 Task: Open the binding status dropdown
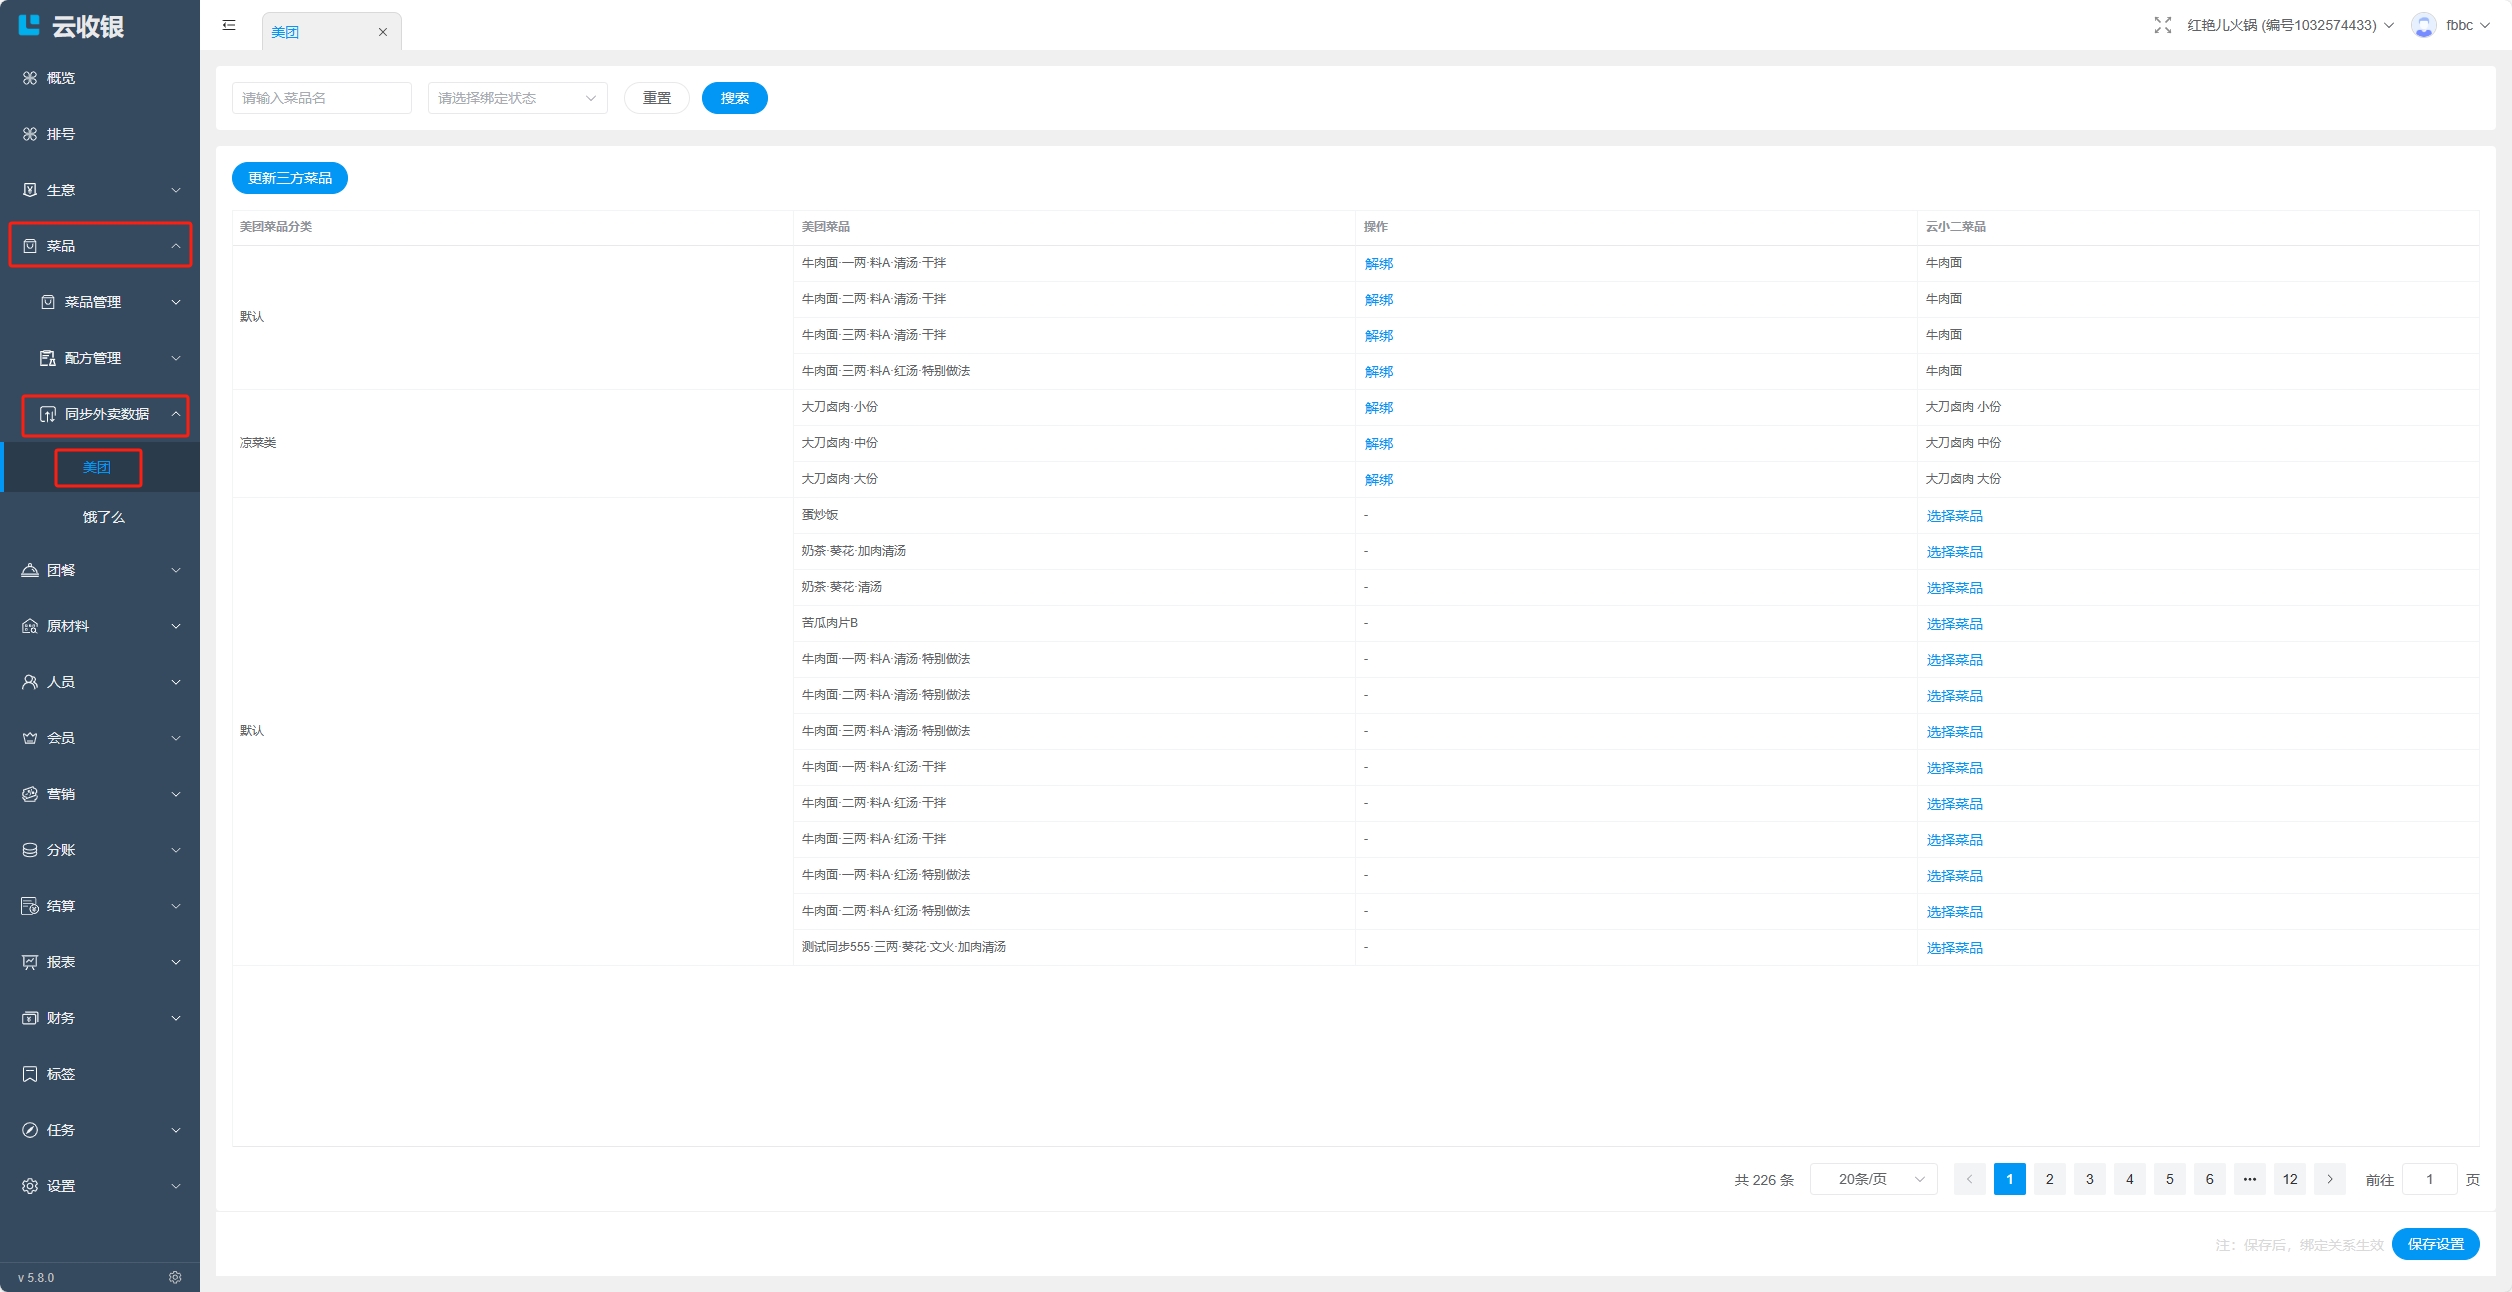tap(517, 98)
